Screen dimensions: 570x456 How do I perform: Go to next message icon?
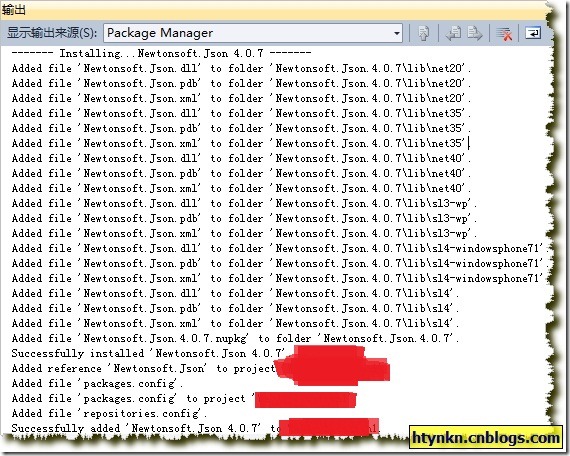[474, 33]
